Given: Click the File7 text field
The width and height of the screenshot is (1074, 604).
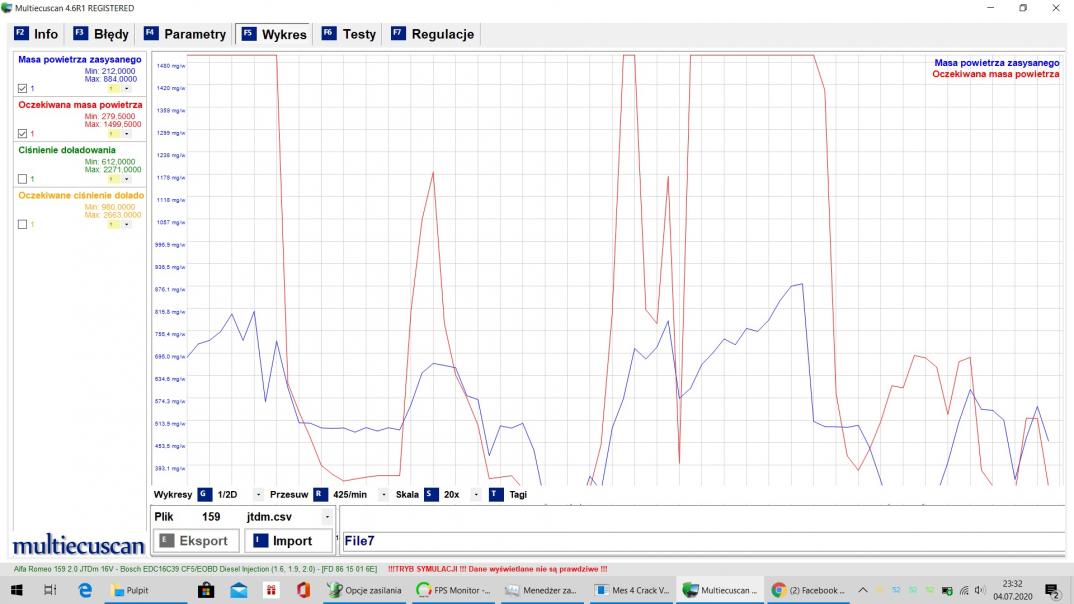Looking at the screenshot, I should tap(700, 541).
